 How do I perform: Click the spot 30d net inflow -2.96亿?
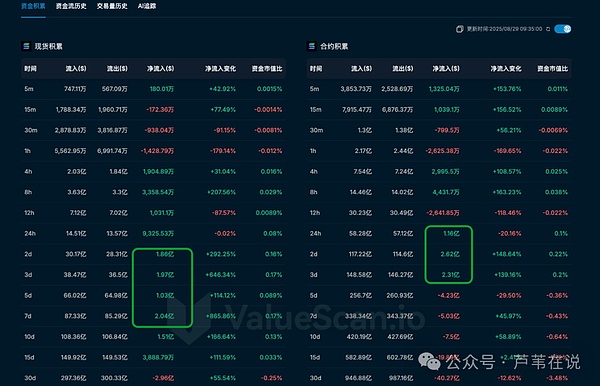pyautogui.click(x=163, y=378)
